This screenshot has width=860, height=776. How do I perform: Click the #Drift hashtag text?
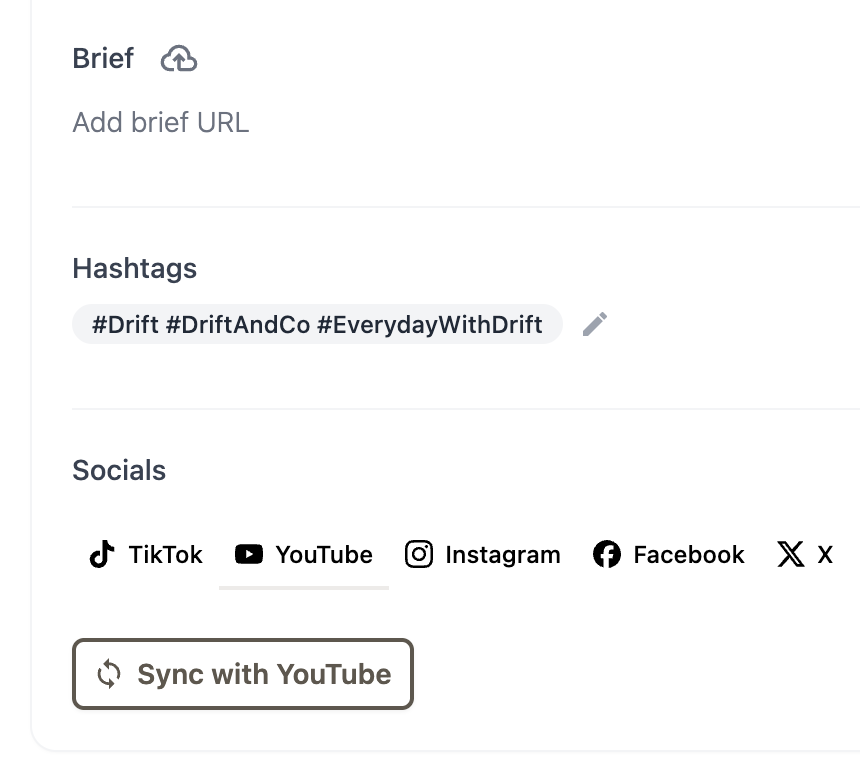pyautogui.click(x=125, y=325)
